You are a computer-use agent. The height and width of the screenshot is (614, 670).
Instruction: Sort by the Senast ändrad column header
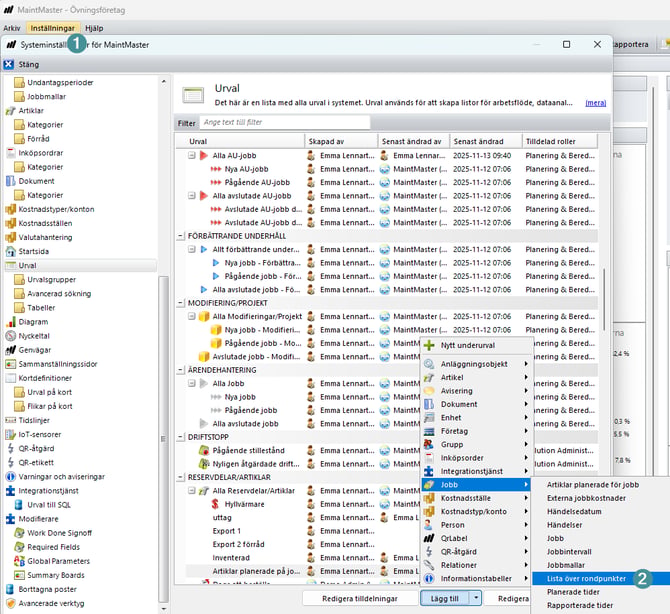coord(485,141)
